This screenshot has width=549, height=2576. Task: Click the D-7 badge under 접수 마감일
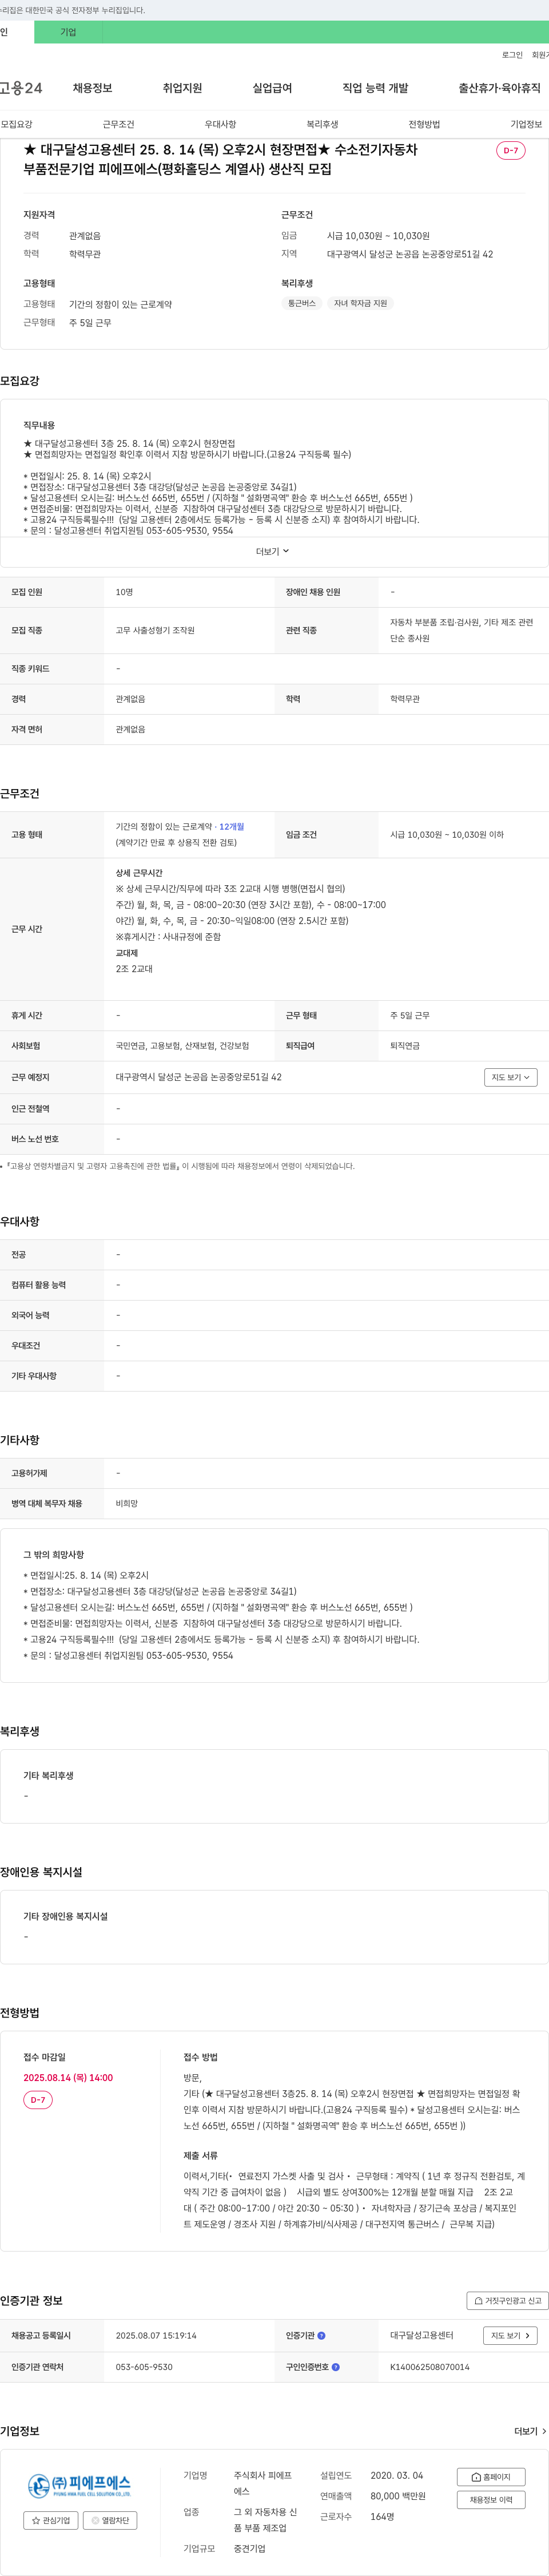point(38,2100)
